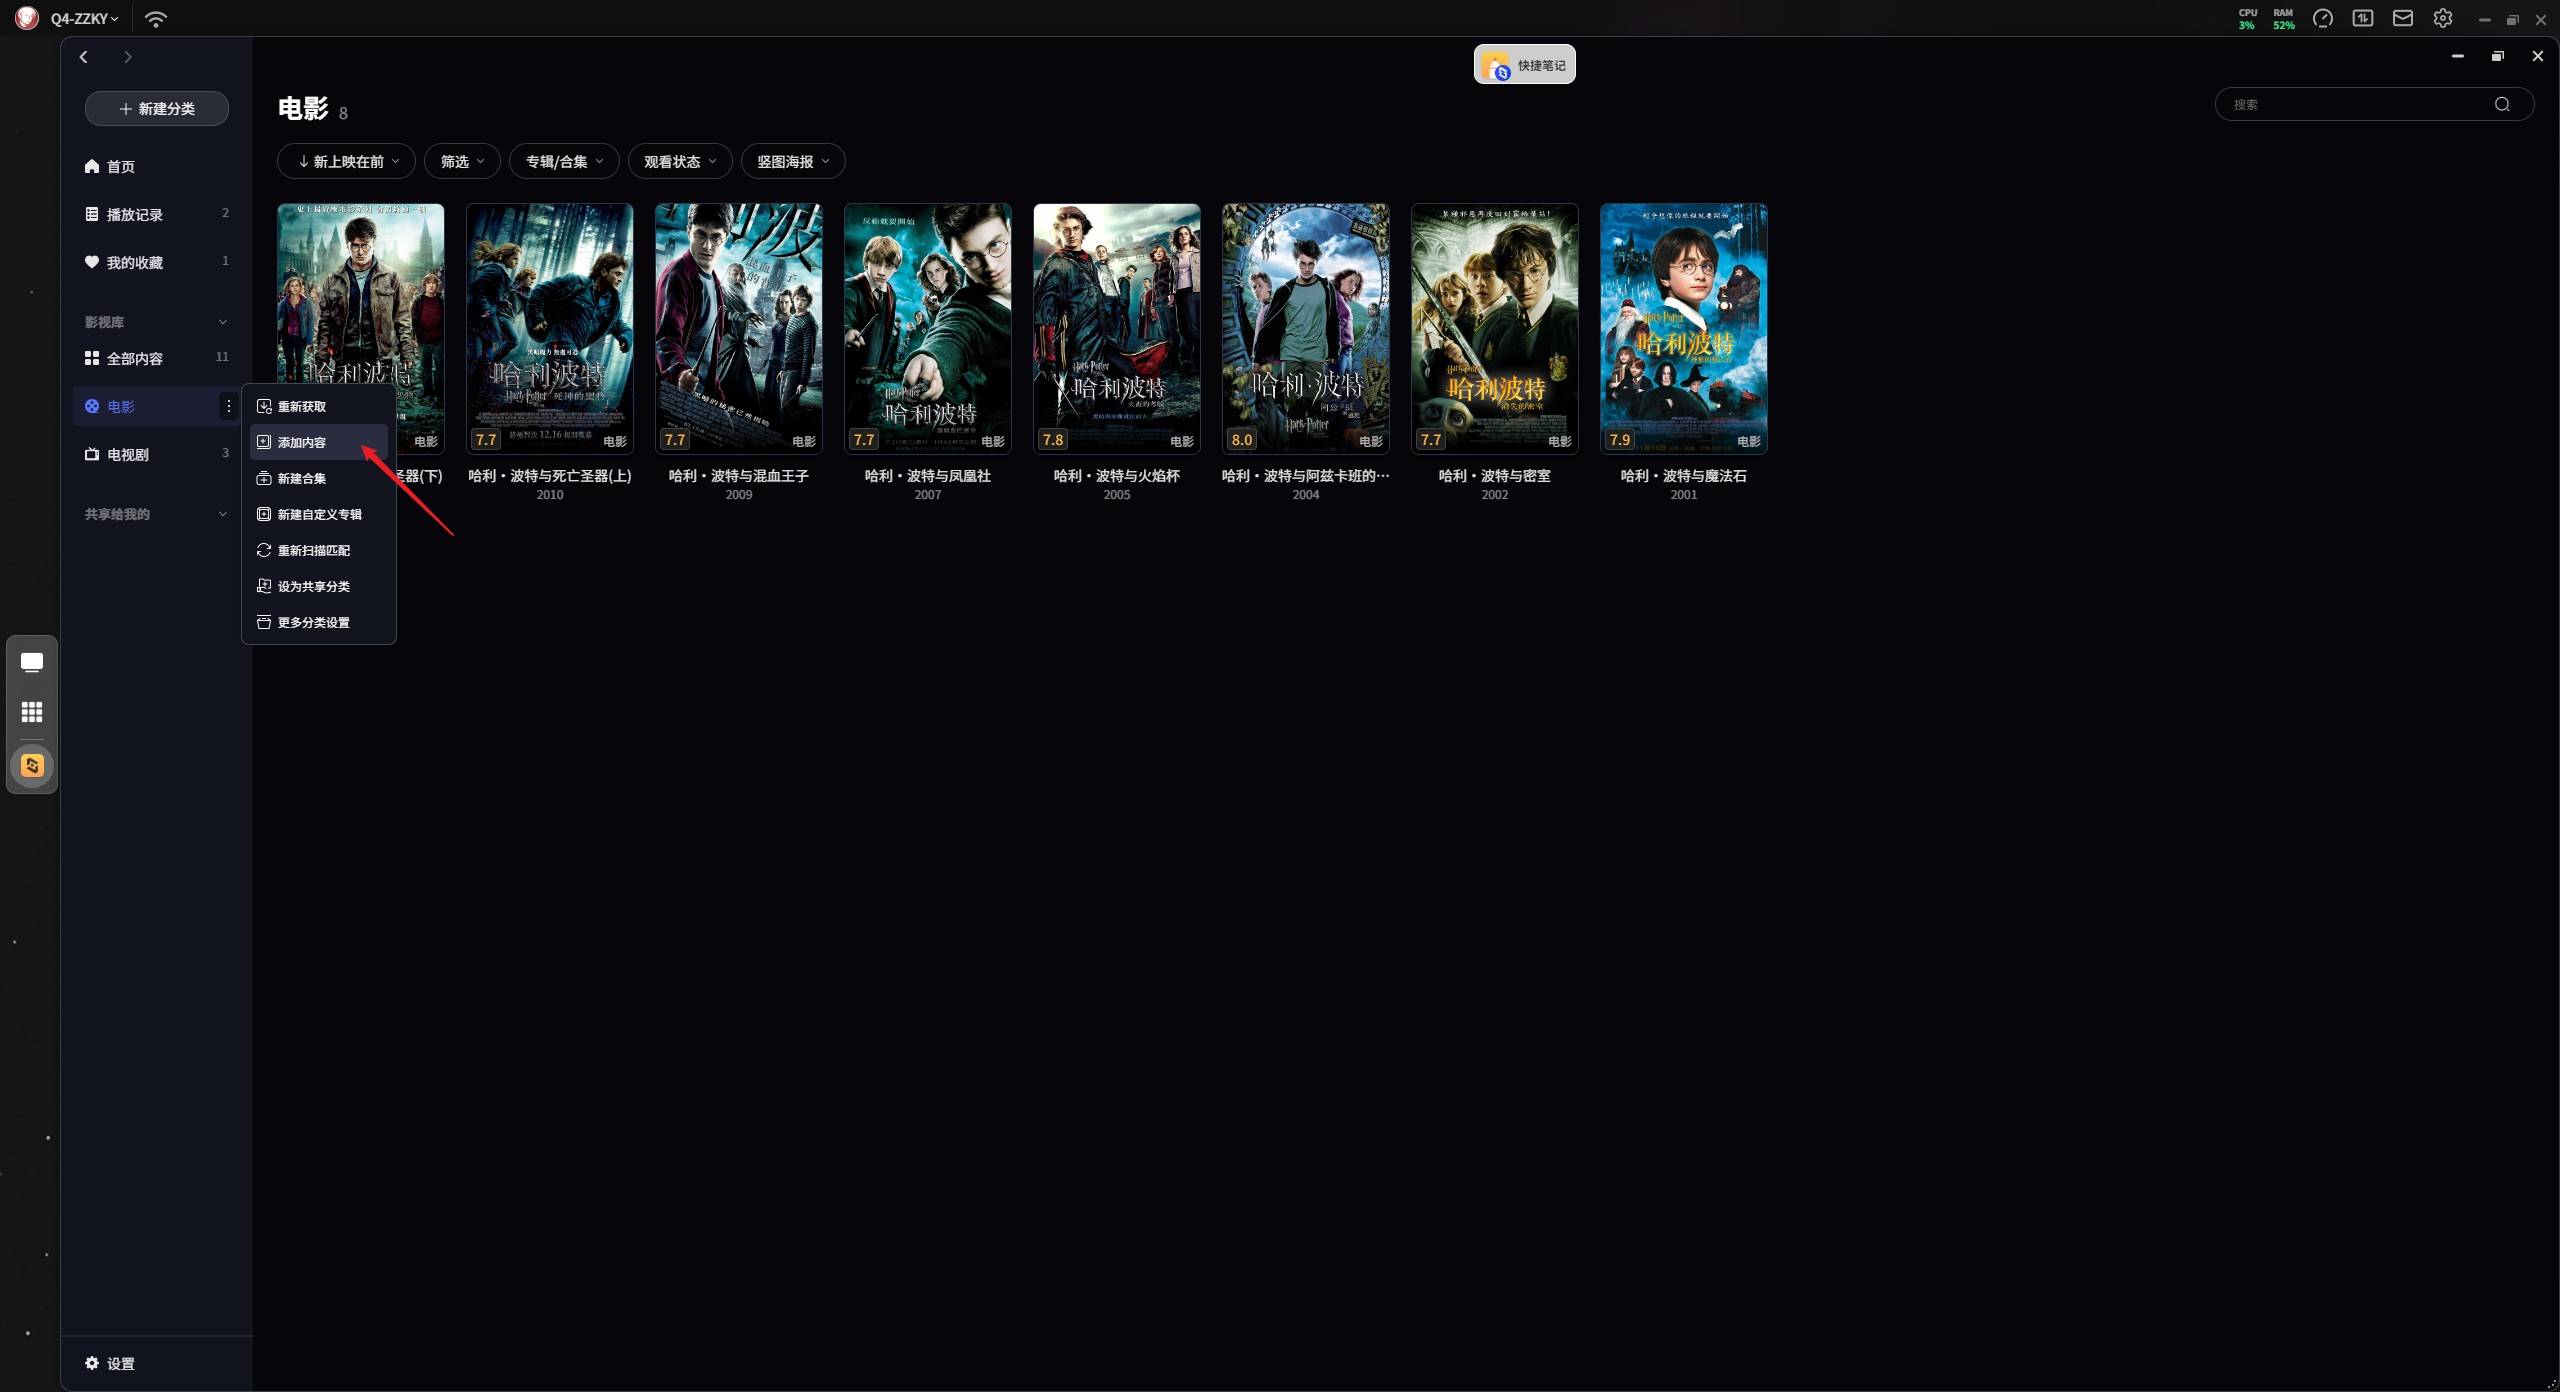
Task: Click the 哈利·波特与魔法石 title text
Action: tap(1683, 476)
